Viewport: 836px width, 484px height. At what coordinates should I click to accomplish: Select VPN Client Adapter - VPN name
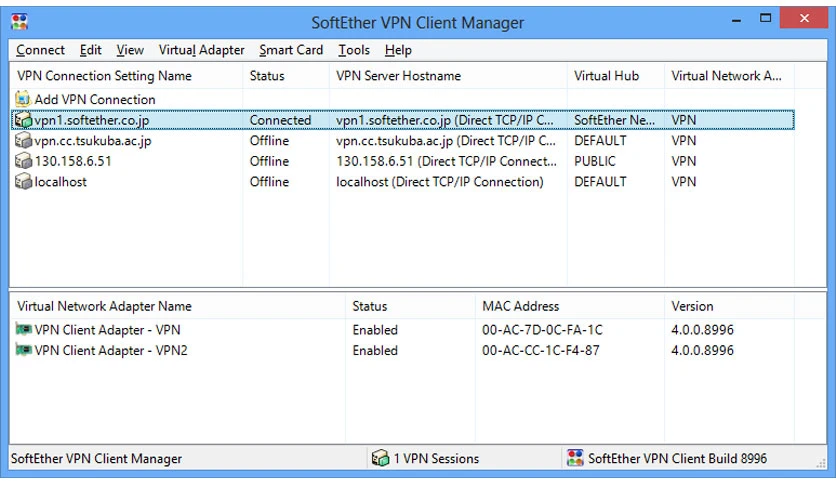[107, 330]
